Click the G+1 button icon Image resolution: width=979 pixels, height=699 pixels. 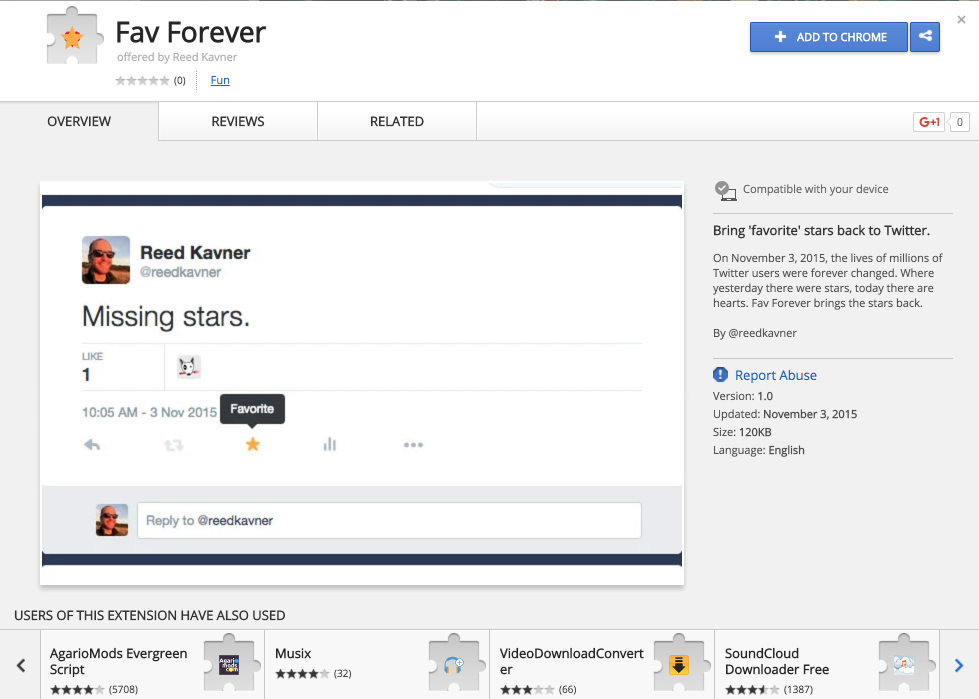pyautogui.click(x=929, y=122)
